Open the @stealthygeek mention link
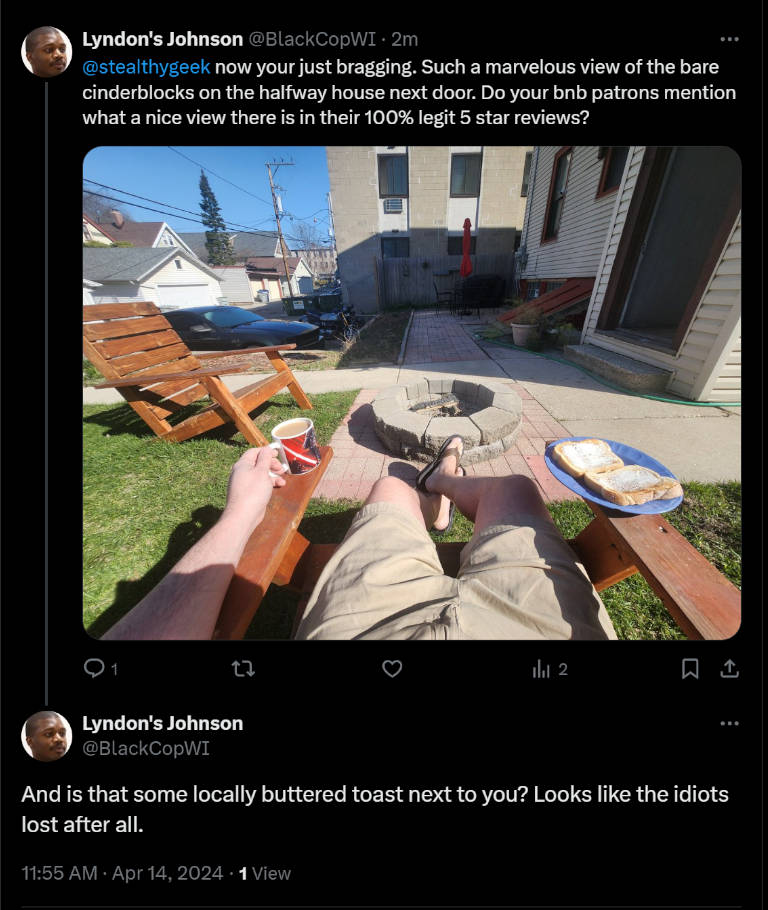Image resolution: width=768 pixels, height=910 pixels. (146, 67)
